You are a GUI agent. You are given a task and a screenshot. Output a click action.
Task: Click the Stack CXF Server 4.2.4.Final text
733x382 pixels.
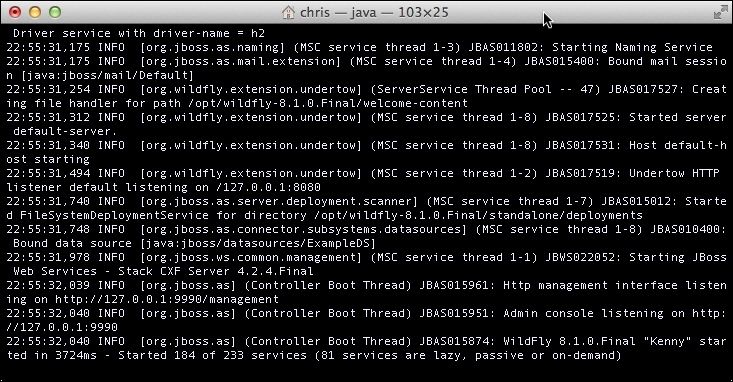tap(216, 271)
